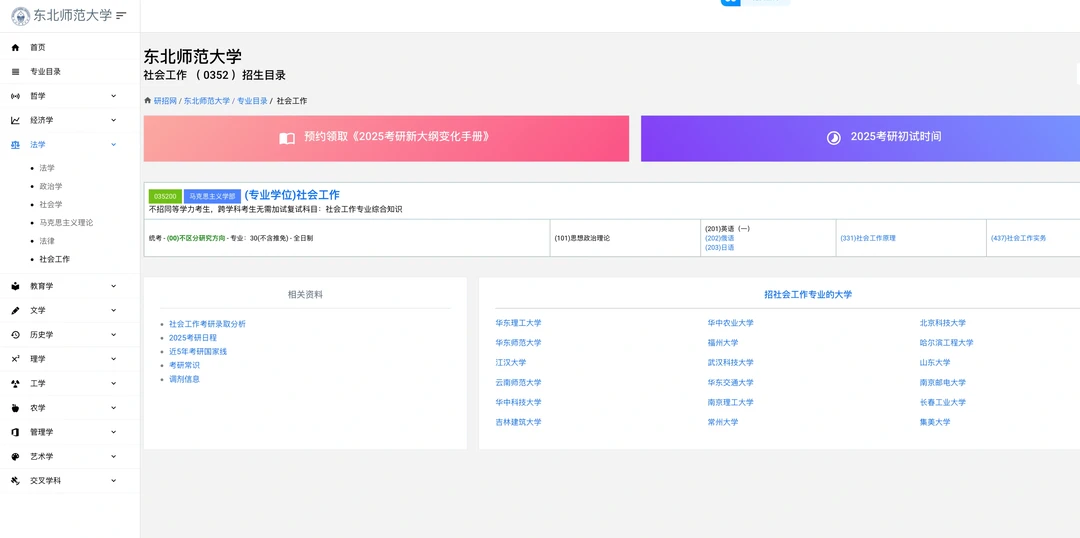
Task: Expand the 管理学 chevron
Action: 114,432
